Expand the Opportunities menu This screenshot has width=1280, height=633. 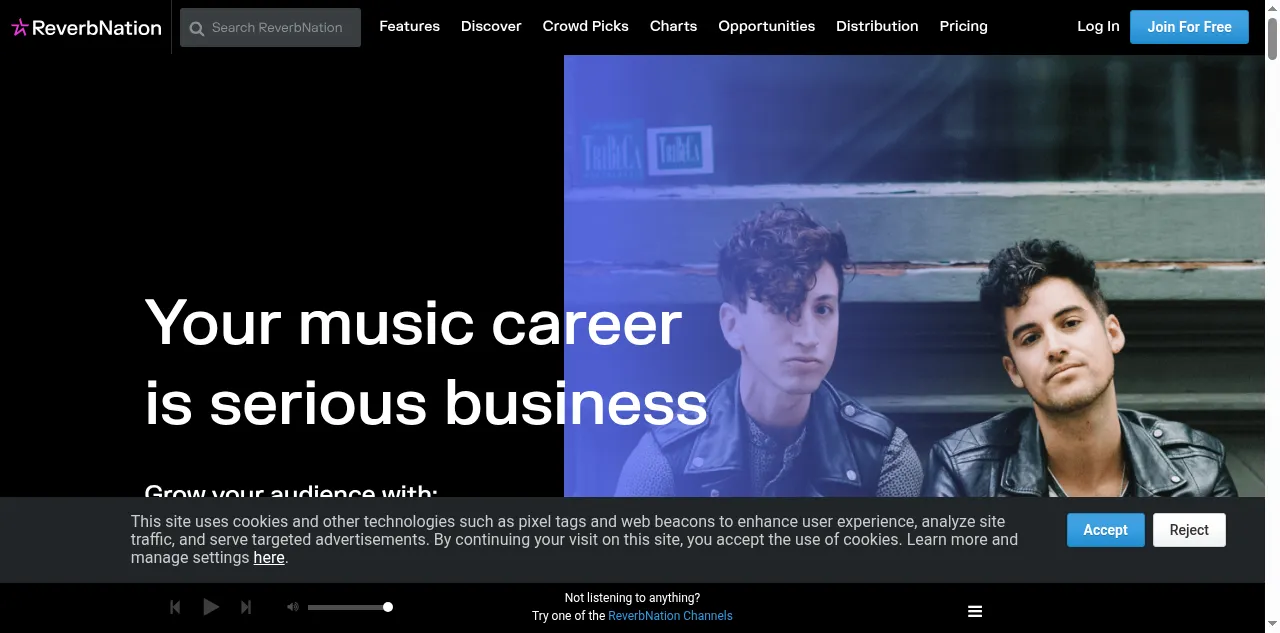pos(766,26)
